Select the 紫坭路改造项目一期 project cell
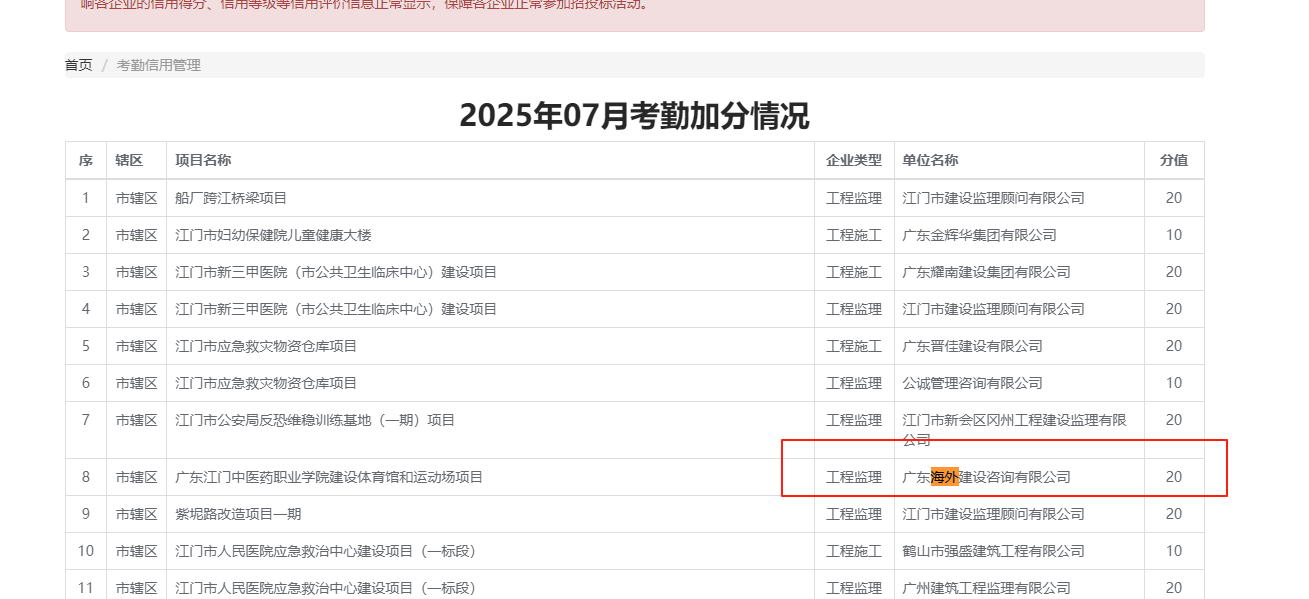Image resolution: width=1309 pixels, height=599 pixels. pos(238,514)
